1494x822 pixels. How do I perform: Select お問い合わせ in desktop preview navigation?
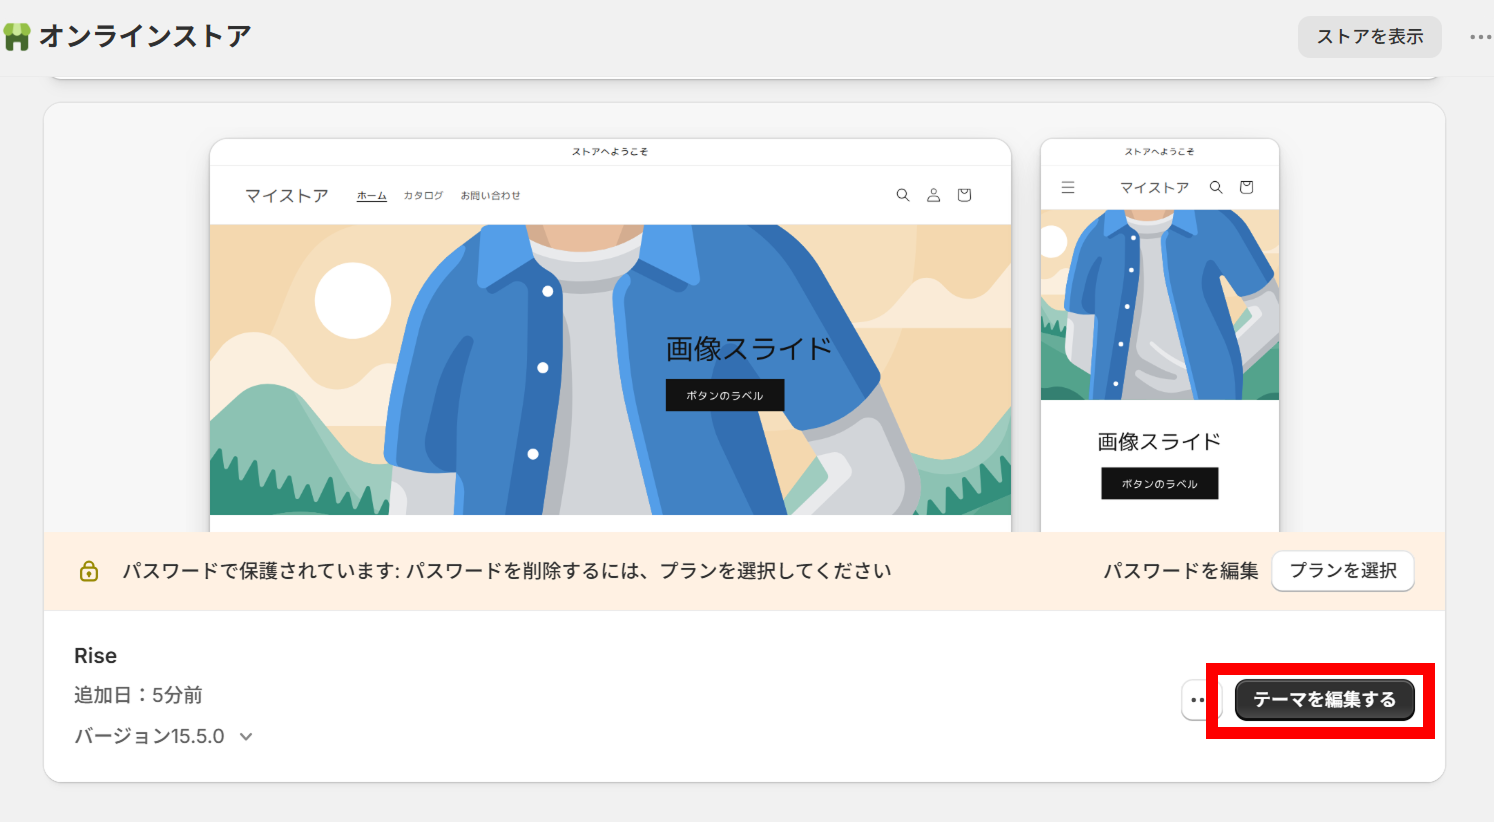pyautogui.click(x=490, y=196)
